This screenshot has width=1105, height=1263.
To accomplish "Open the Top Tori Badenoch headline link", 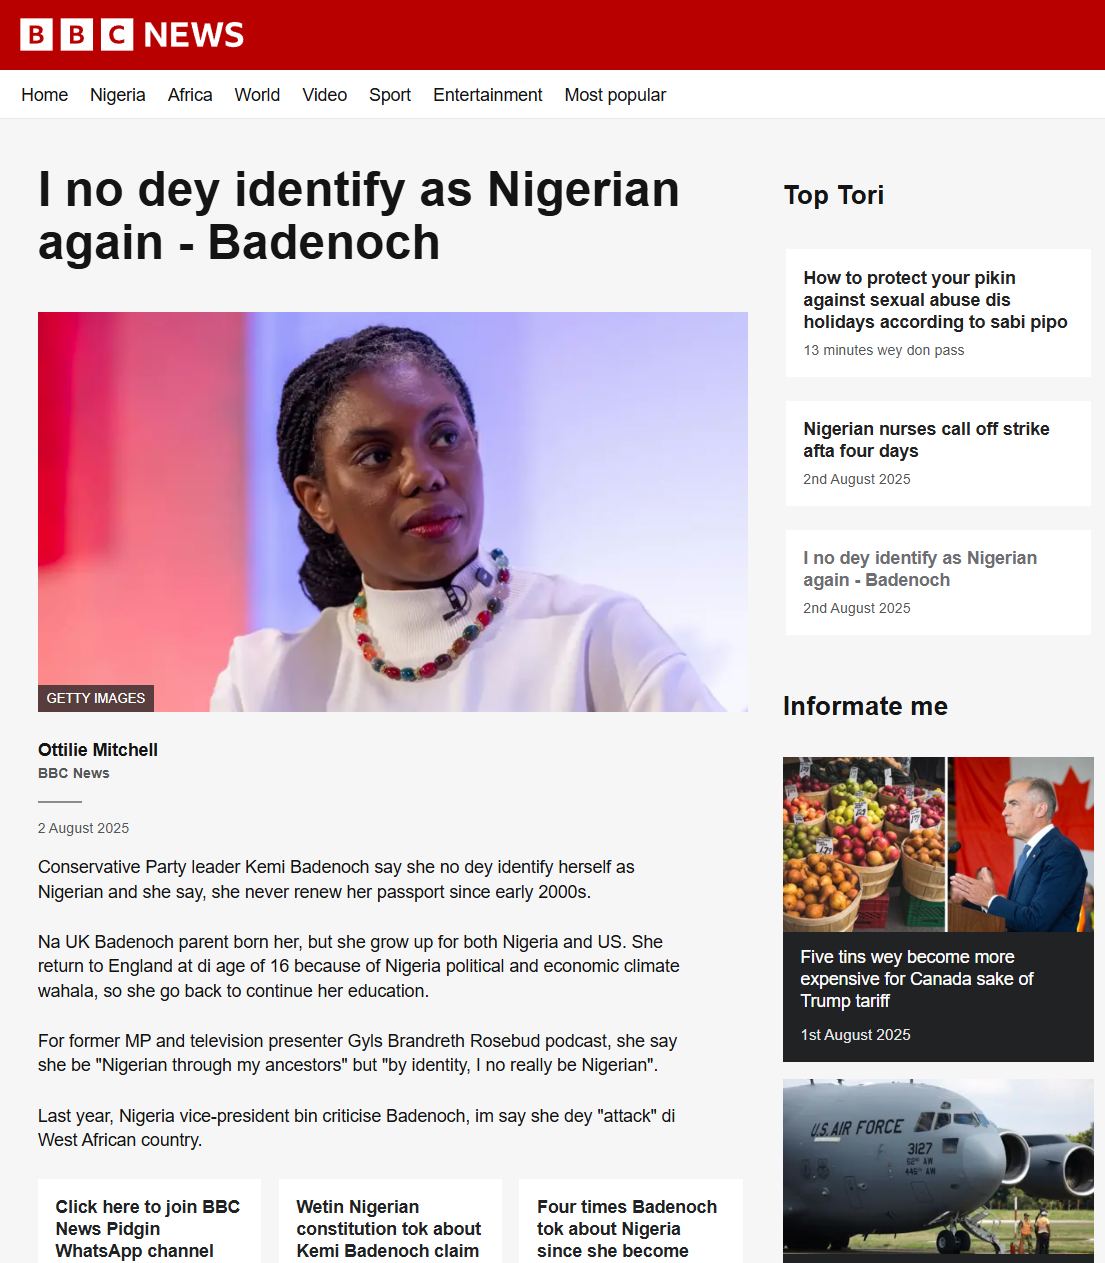I will pyautogui.click(x=920, y=569).
